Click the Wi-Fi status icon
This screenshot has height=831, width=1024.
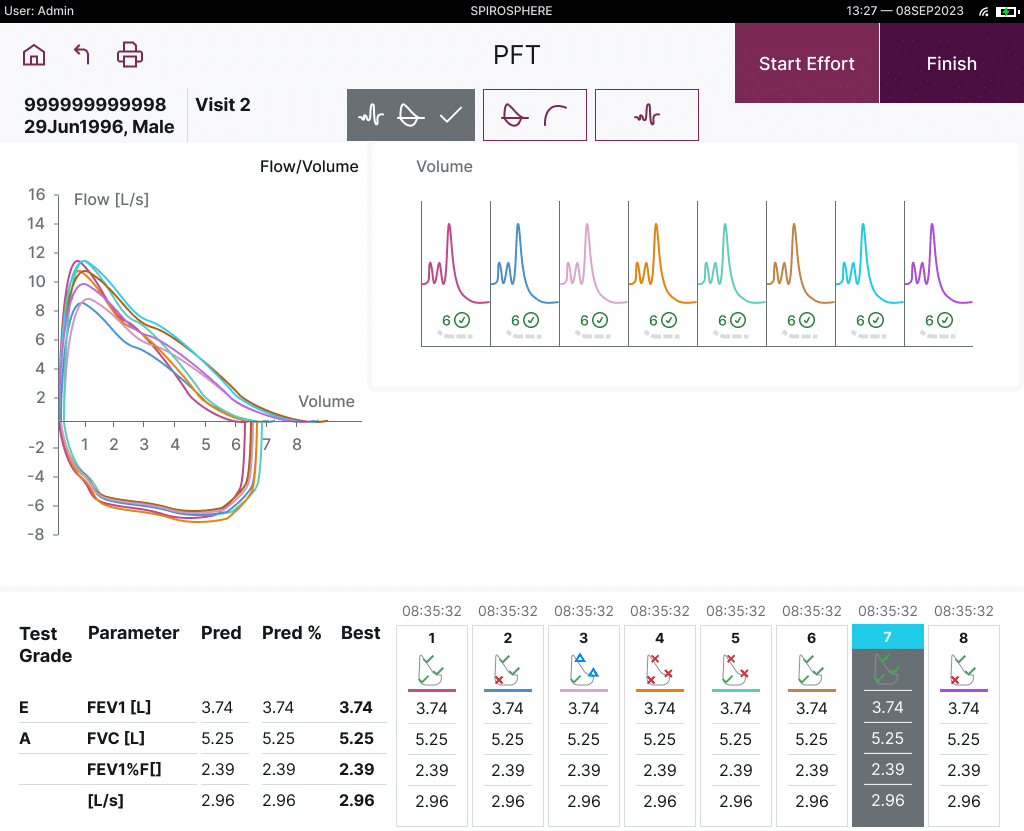(x=984, y=10)
